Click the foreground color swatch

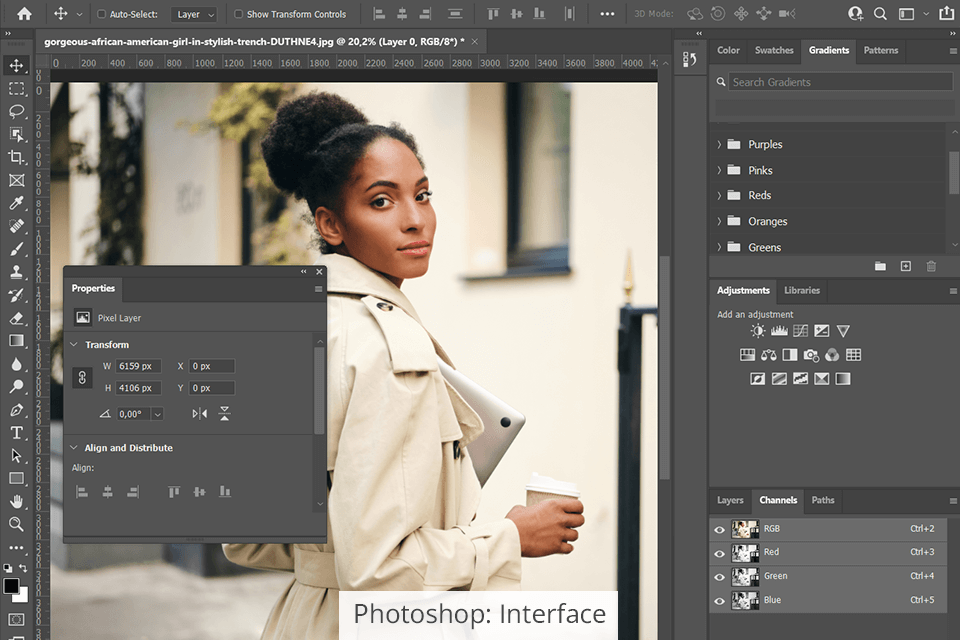pos(11,586)
